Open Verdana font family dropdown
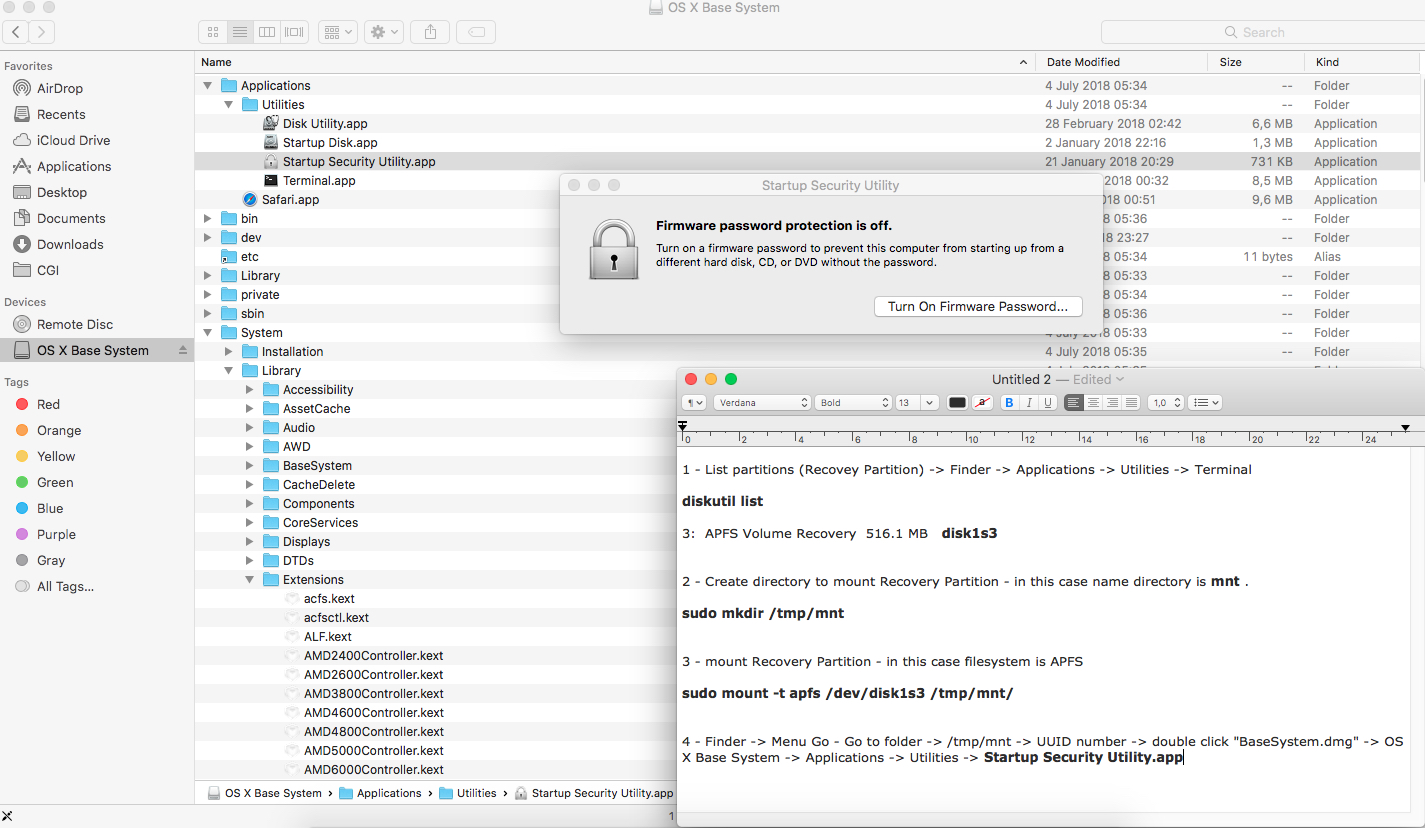This screenshot has width=1425, height=828. coord(762,403)
